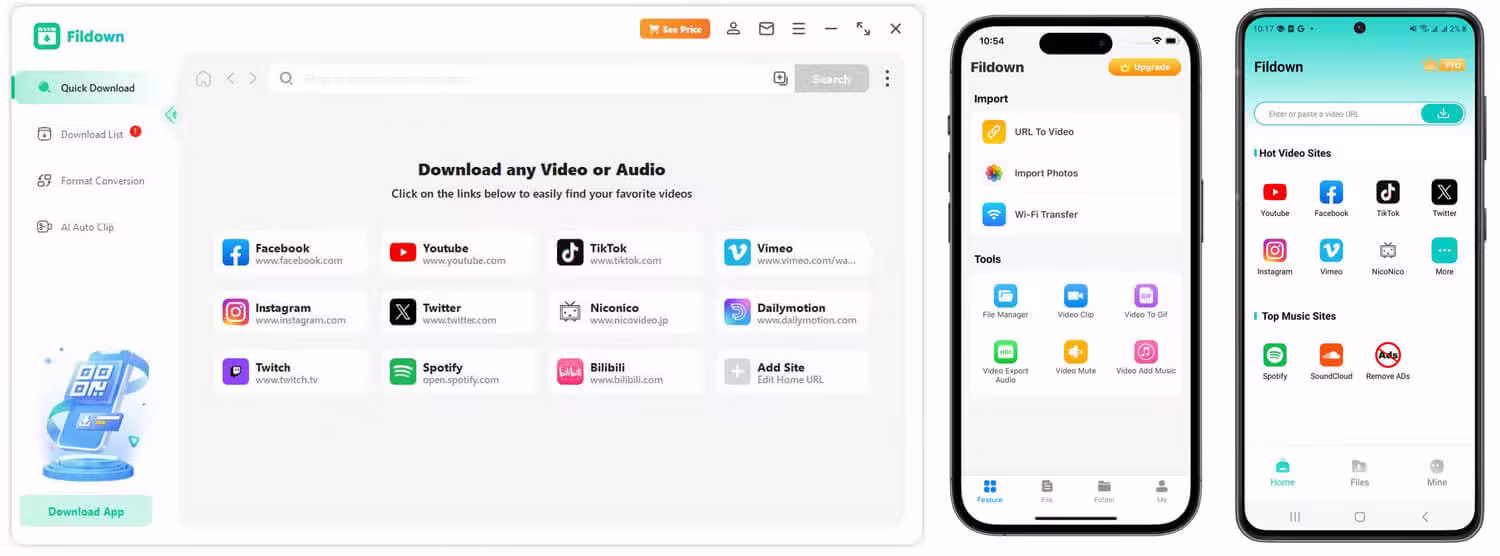Switch to the Mine tab on Android
Viewport: 1500px width, 556px height.
1437,473
